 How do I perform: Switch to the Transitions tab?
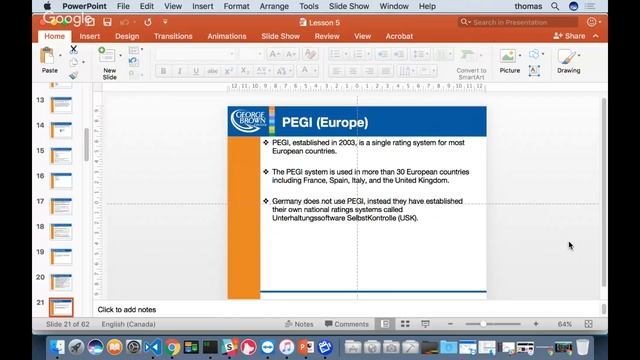(173, 36)
